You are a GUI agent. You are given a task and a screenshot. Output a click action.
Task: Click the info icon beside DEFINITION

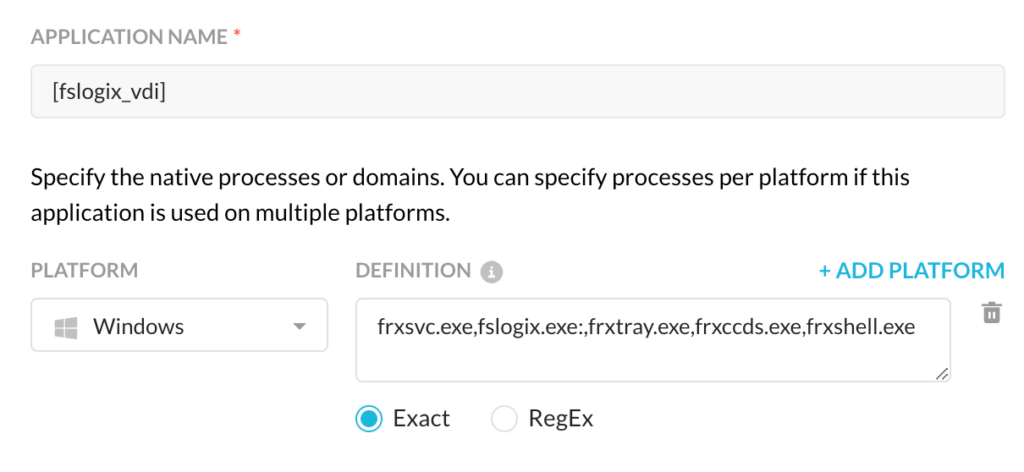[492, 272]
